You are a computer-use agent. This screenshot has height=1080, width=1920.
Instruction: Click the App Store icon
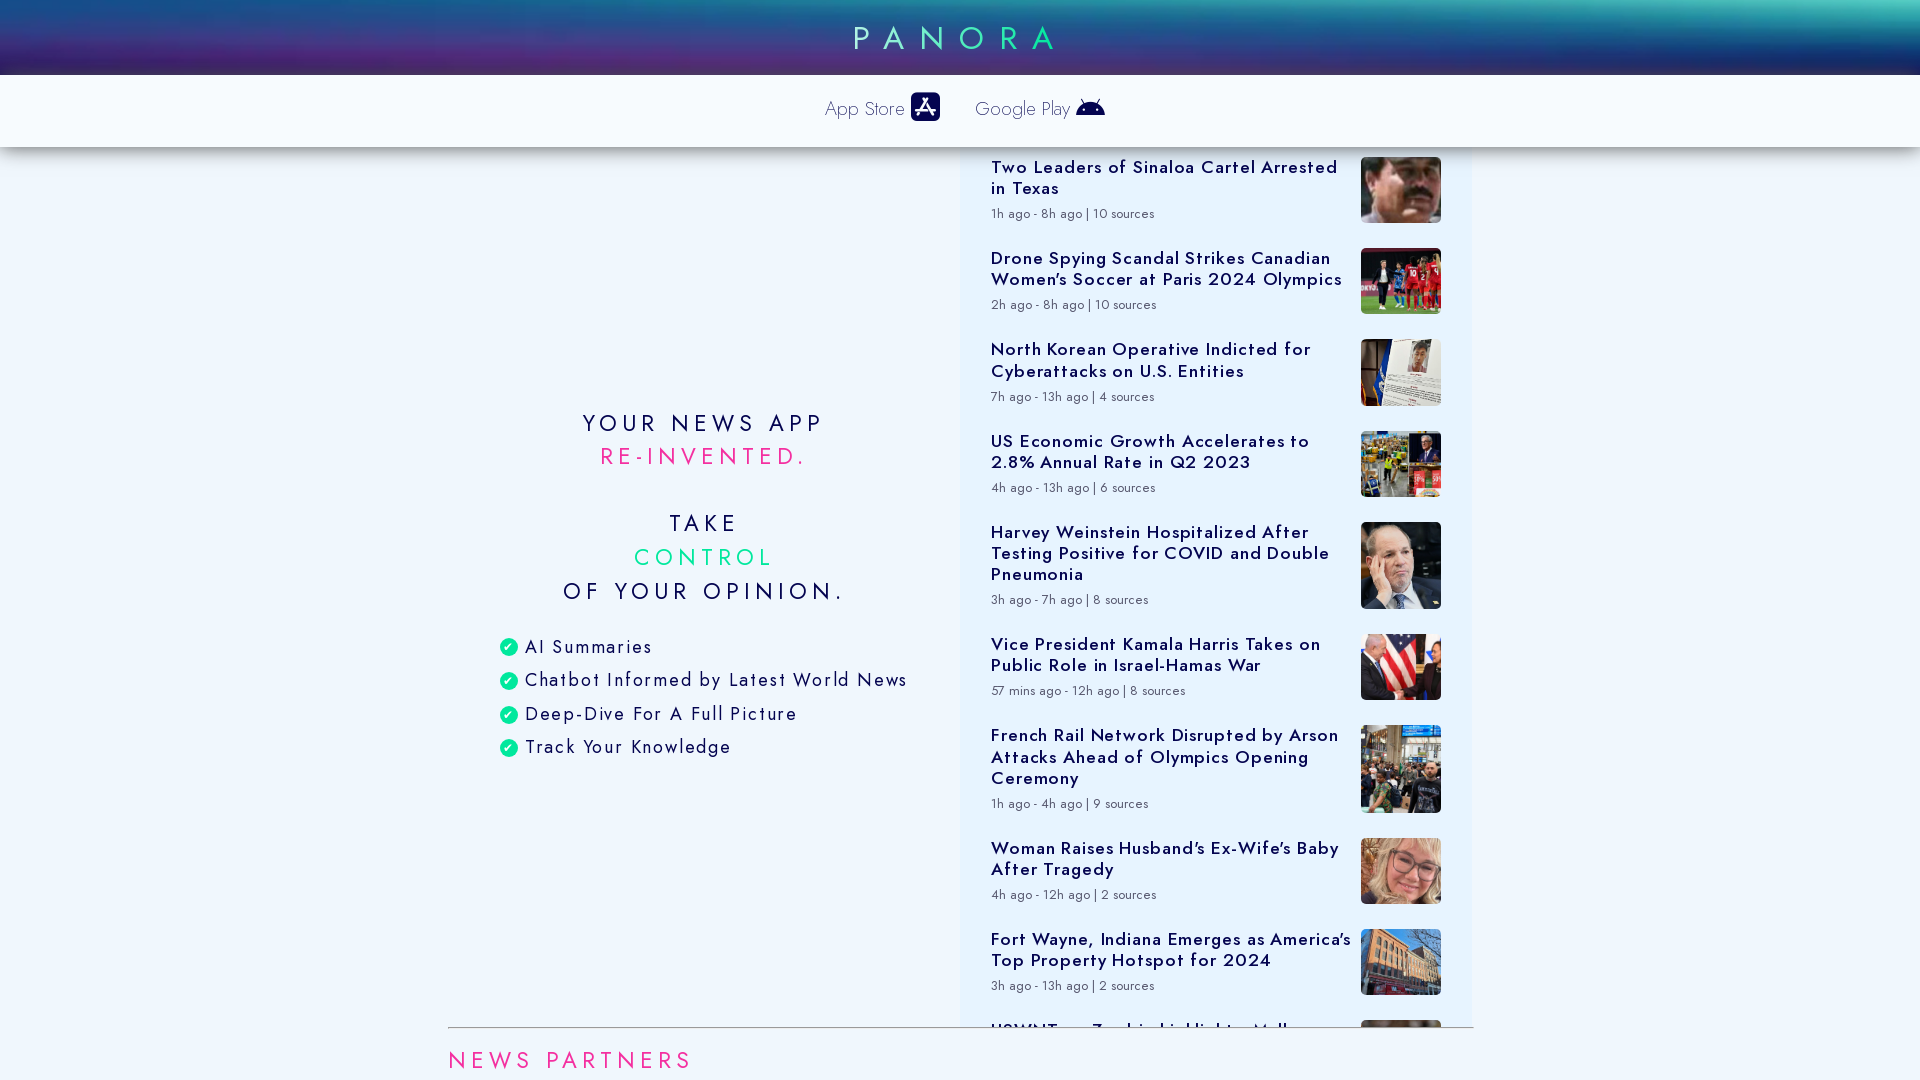pyautogui.click(x=925, y=107)
